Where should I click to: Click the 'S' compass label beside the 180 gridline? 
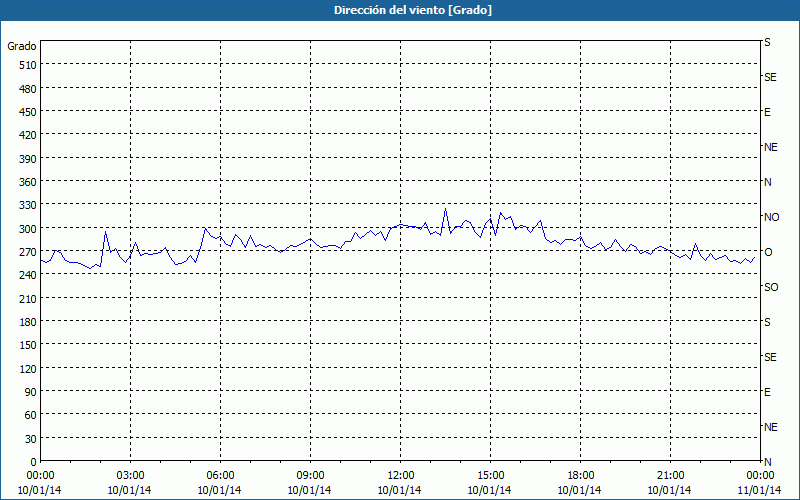click(x=767, y=322)
